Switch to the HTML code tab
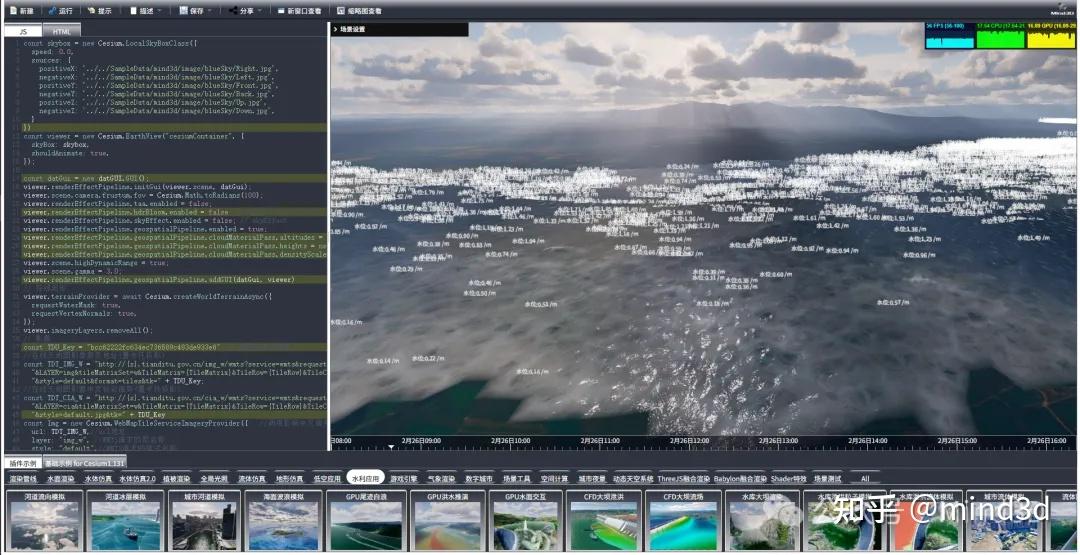Image resolution: width=1080 pixels, height=555 pixels. point(62,31)
